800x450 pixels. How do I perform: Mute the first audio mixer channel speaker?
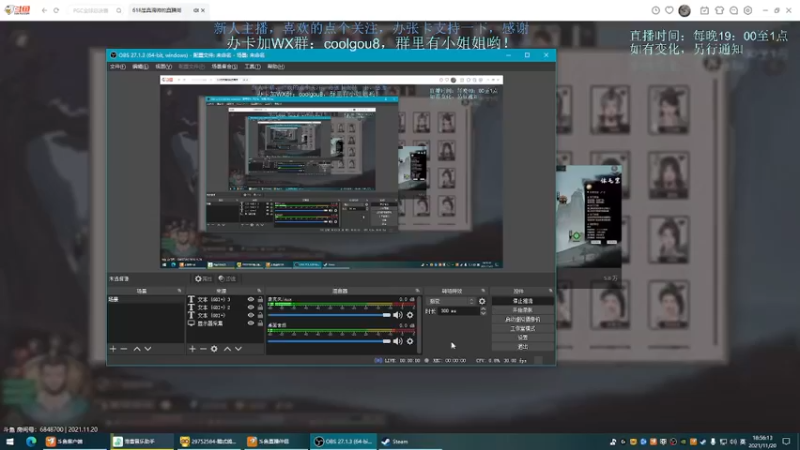click(397, 315)
